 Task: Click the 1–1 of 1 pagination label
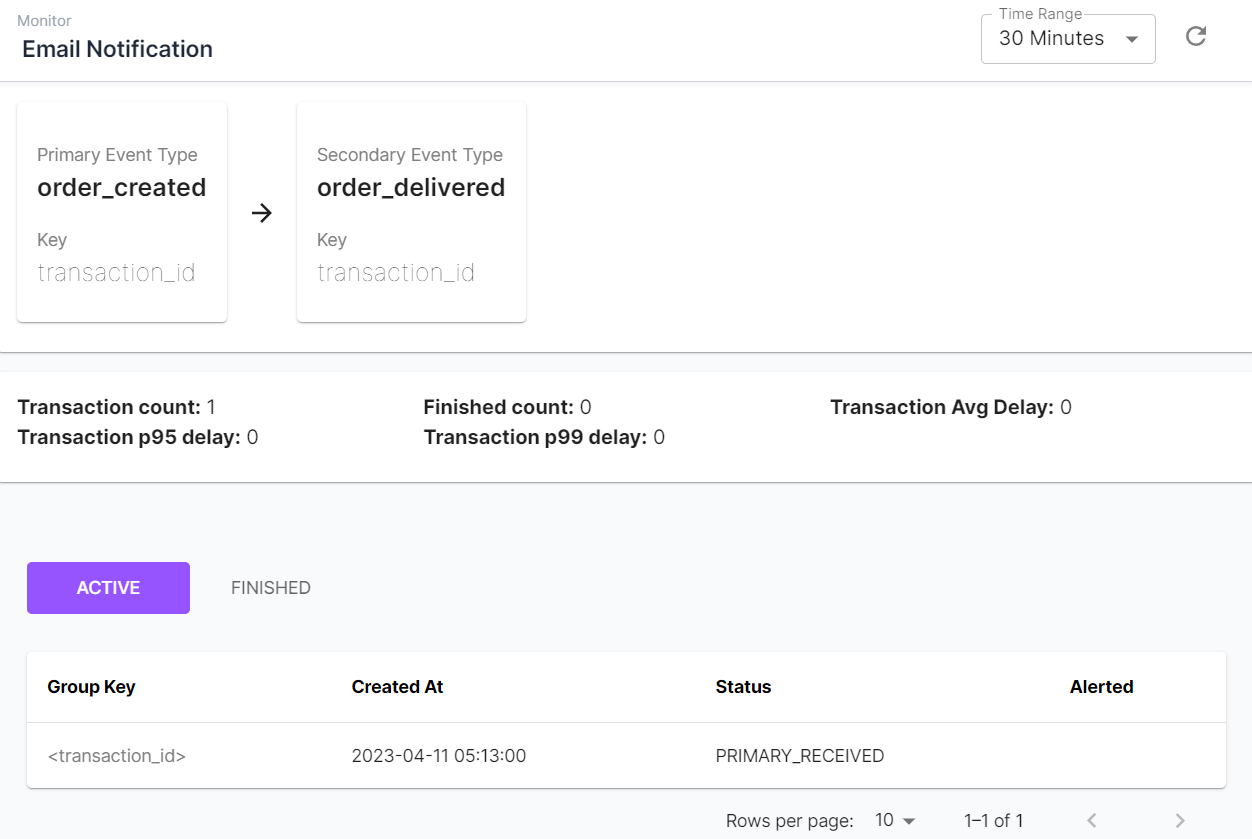pos(993,820)
